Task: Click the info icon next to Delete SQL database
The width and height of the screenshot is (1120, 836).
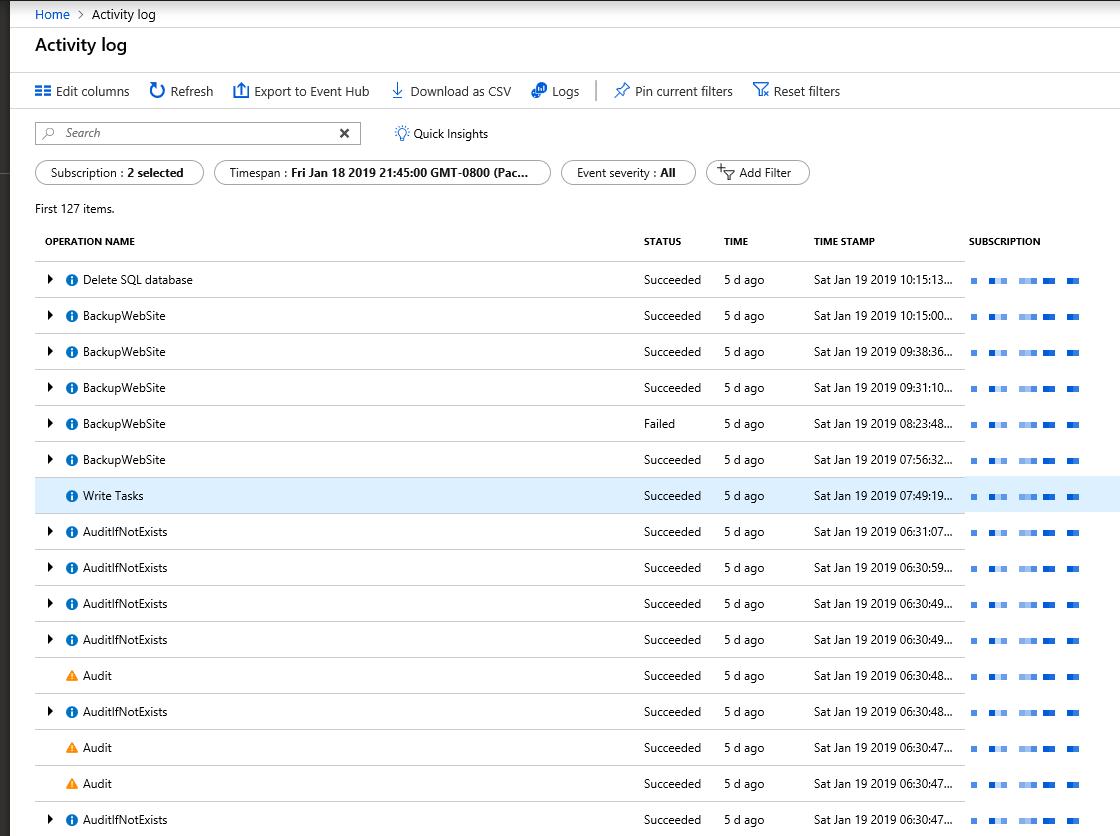Action: pyautogui.click(x=70, y=280)
